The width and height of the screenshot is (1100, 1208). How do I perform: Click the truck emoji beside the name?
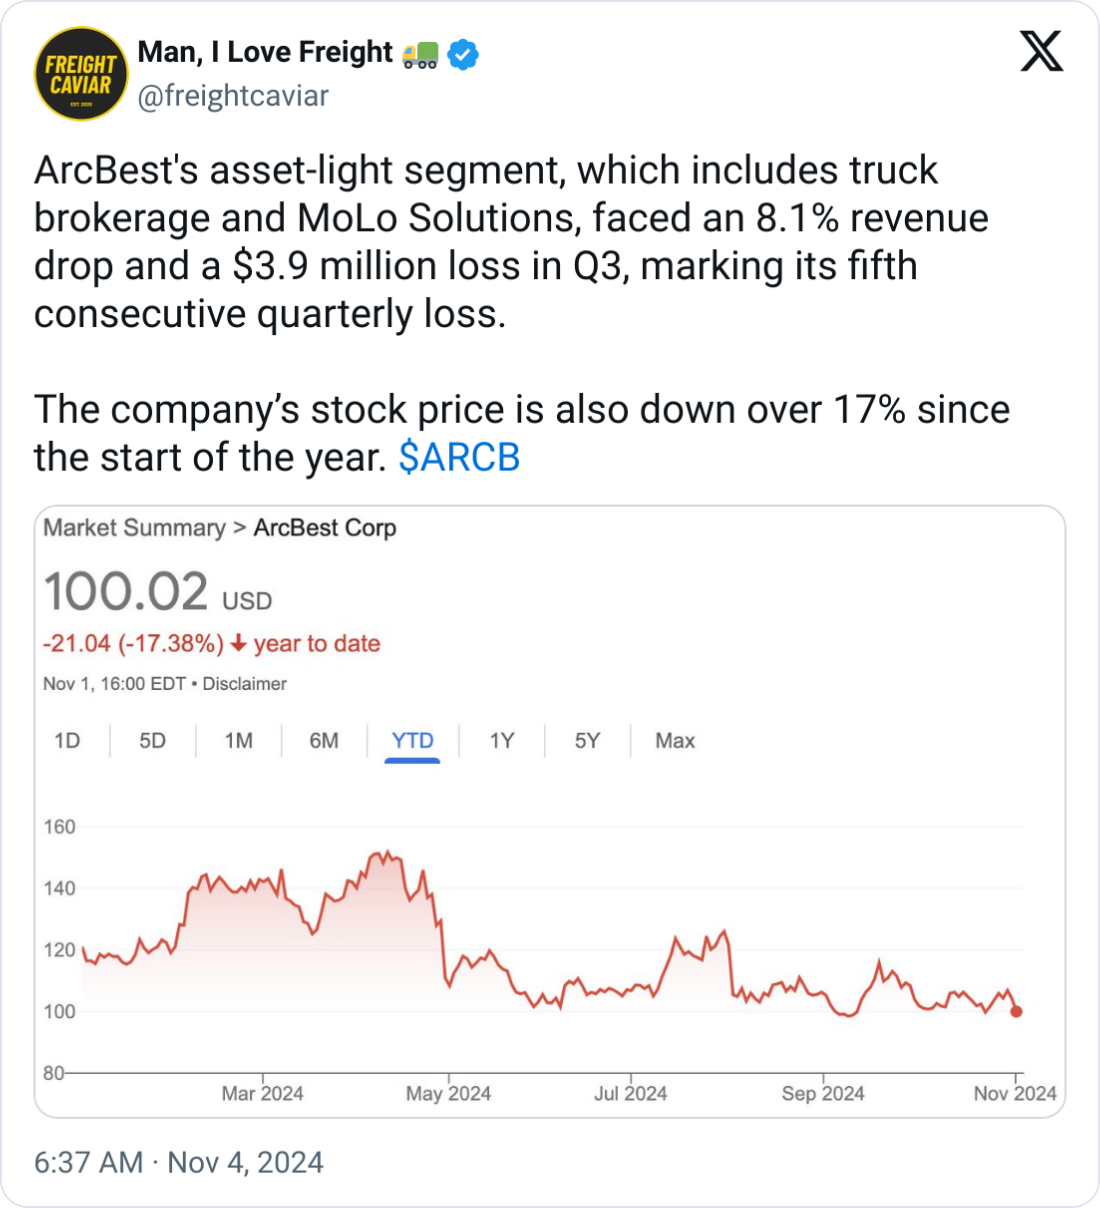[x=420, y=54]
